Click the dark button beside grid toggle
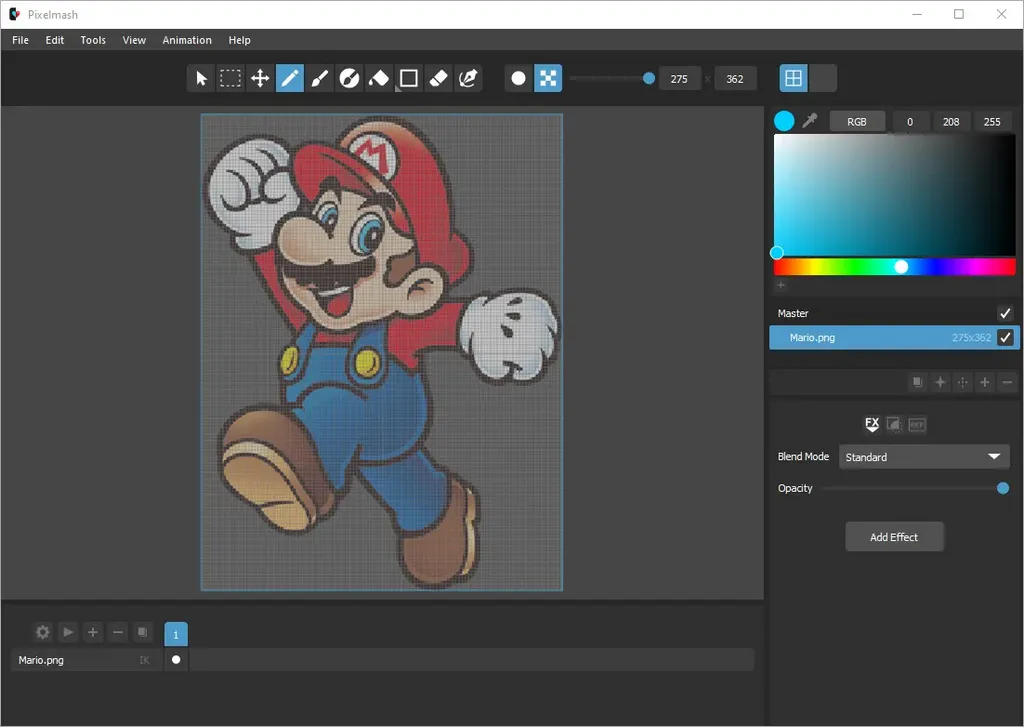This screenshot has width=1024, height=727. (x=823, y=78)
